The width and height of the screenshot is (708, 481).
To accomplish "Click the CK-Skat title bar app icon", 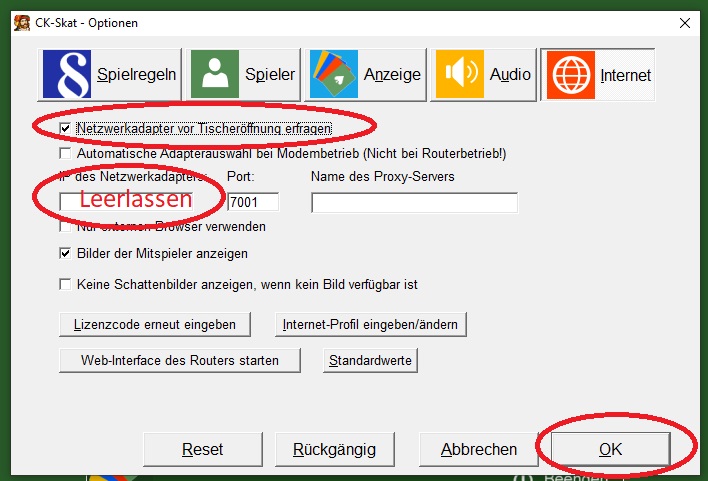I will coord(20,21).
